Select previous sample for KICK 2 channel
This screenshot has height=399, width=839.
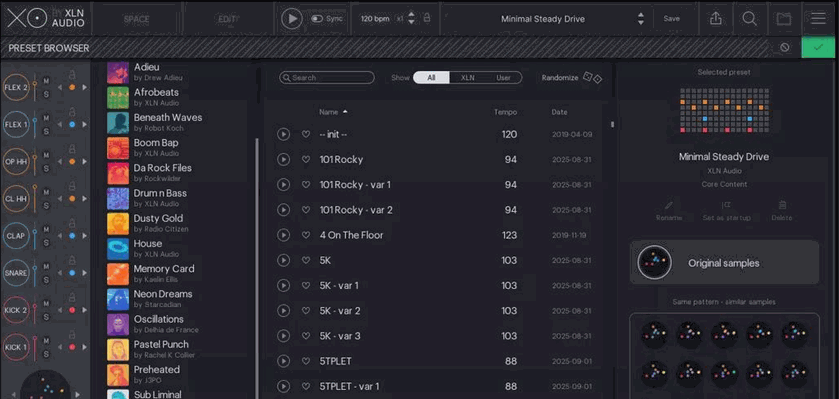click(x=59, y=310)
